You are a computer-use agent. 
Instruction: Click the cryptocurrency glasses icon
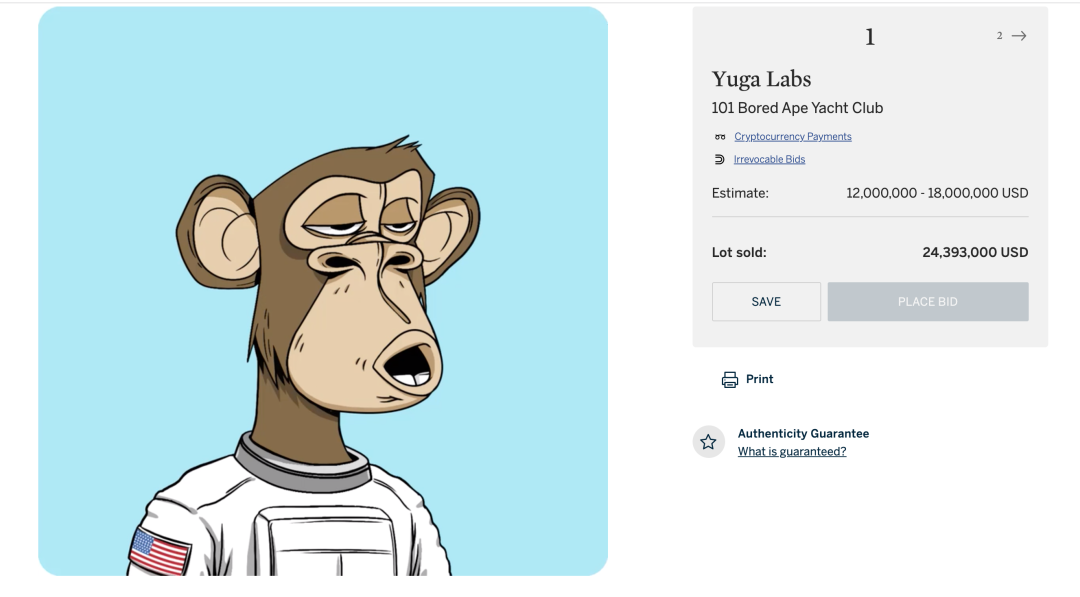point(720,137)
